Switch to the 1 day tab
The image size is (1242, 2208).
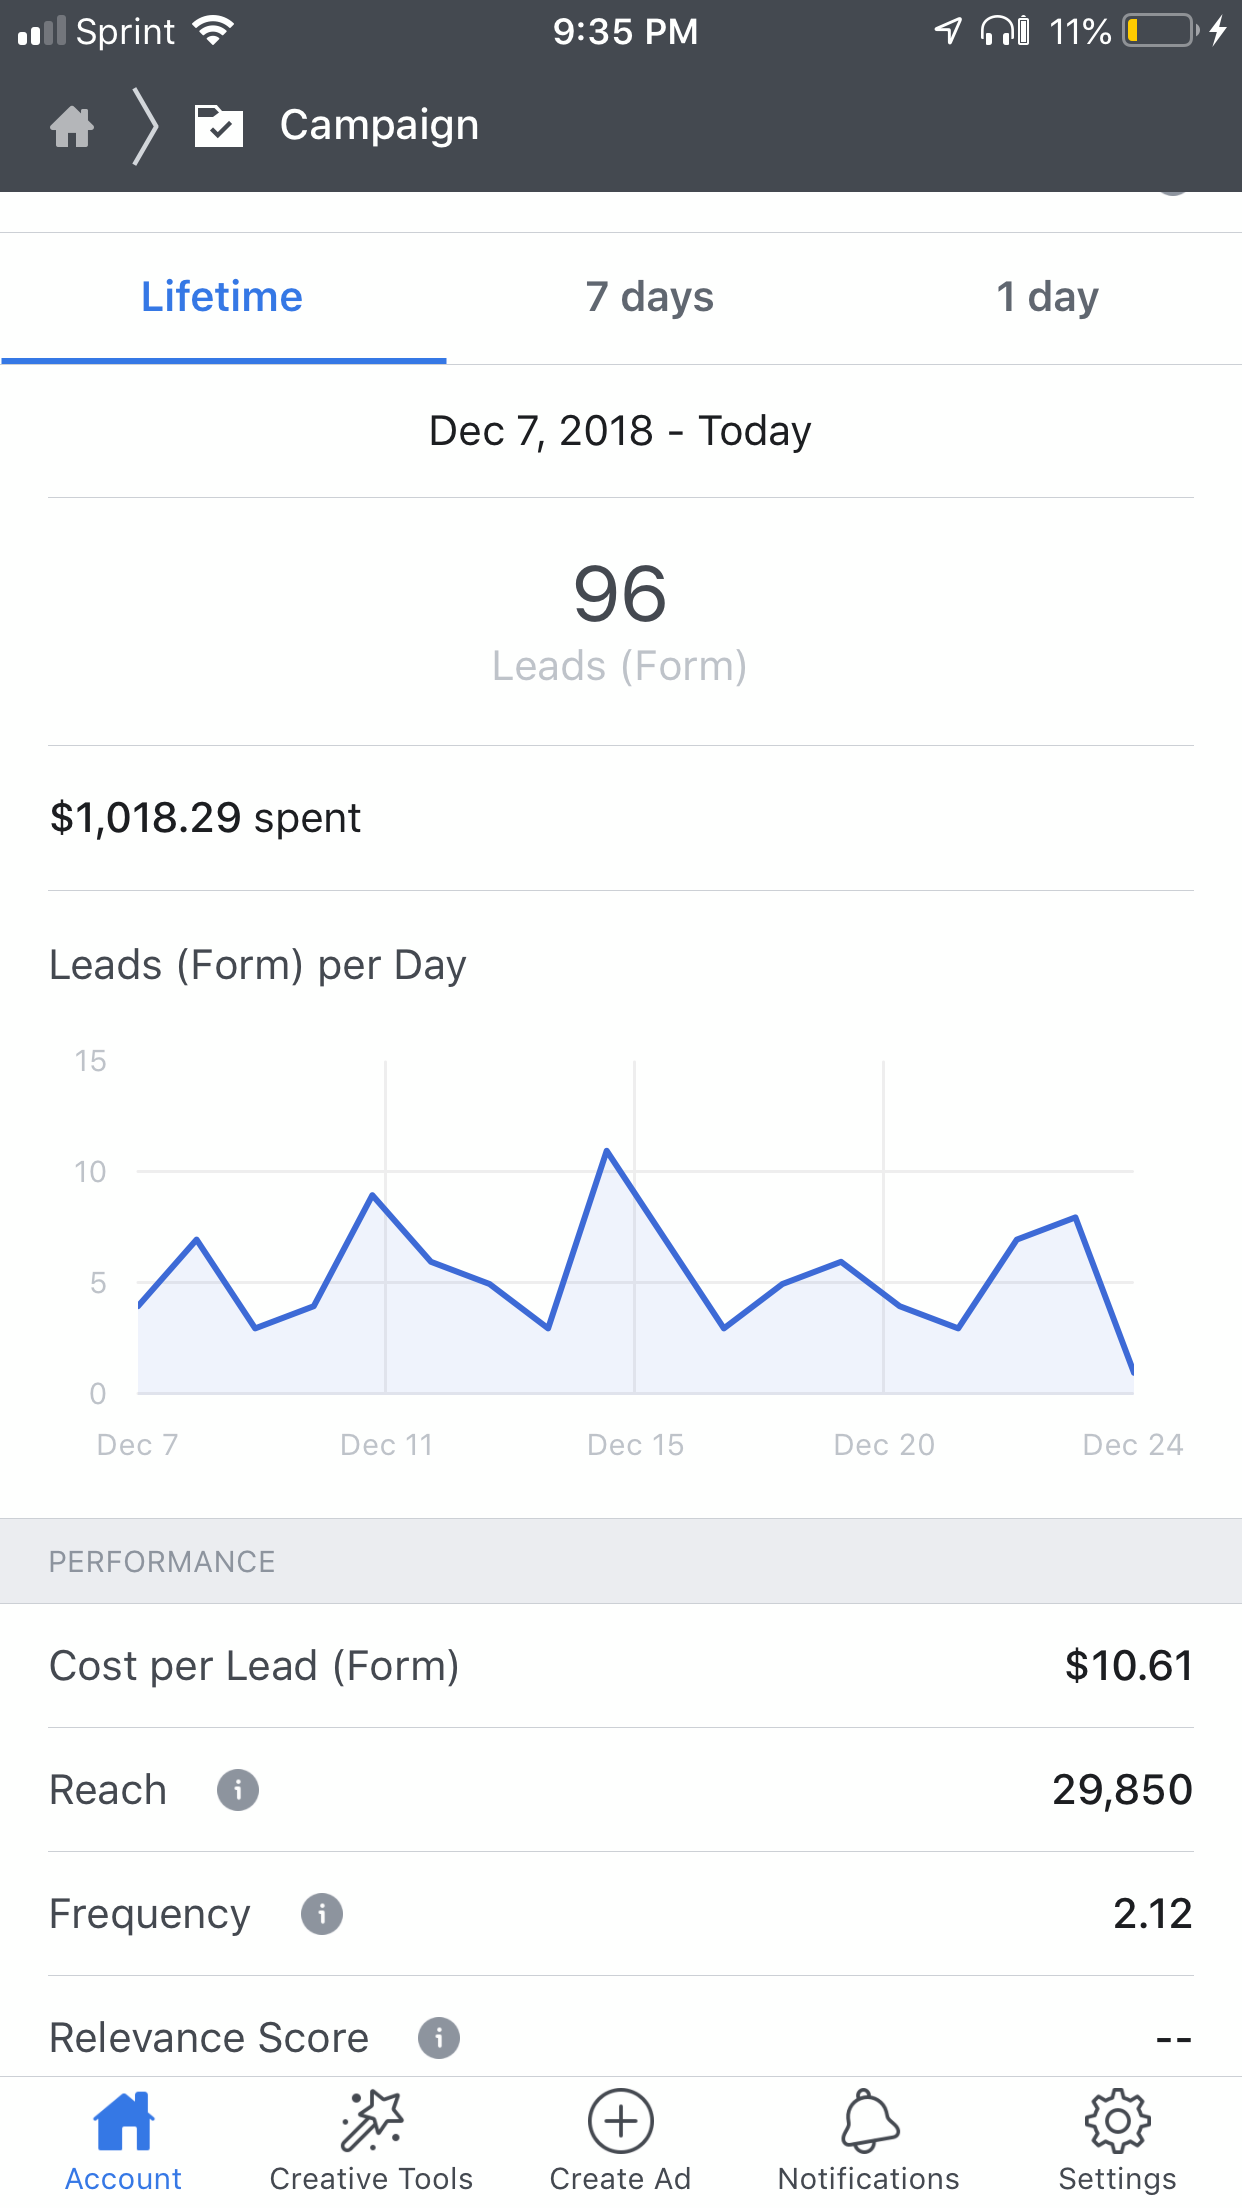pos(1047,298)
